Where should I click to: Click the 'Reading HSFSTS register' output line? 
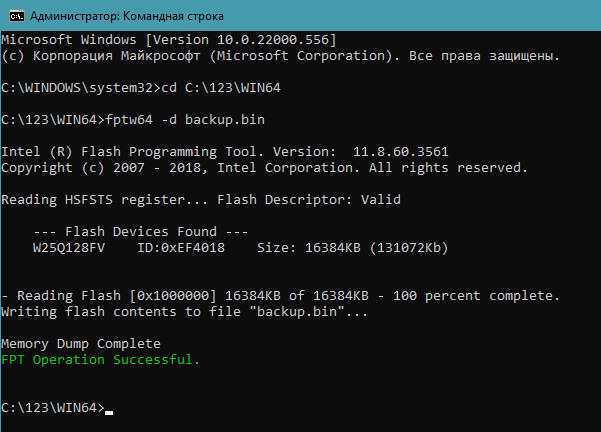(200, 200)
